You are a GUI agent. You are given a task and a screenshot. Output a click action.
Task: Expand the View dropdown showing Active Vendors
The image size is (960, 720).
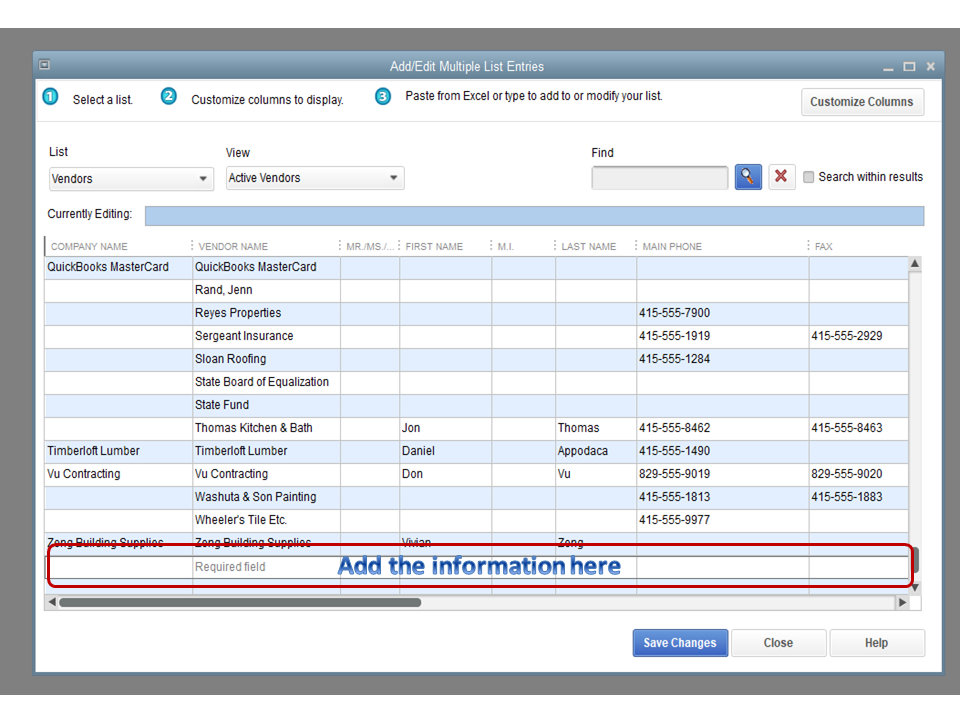315,178
